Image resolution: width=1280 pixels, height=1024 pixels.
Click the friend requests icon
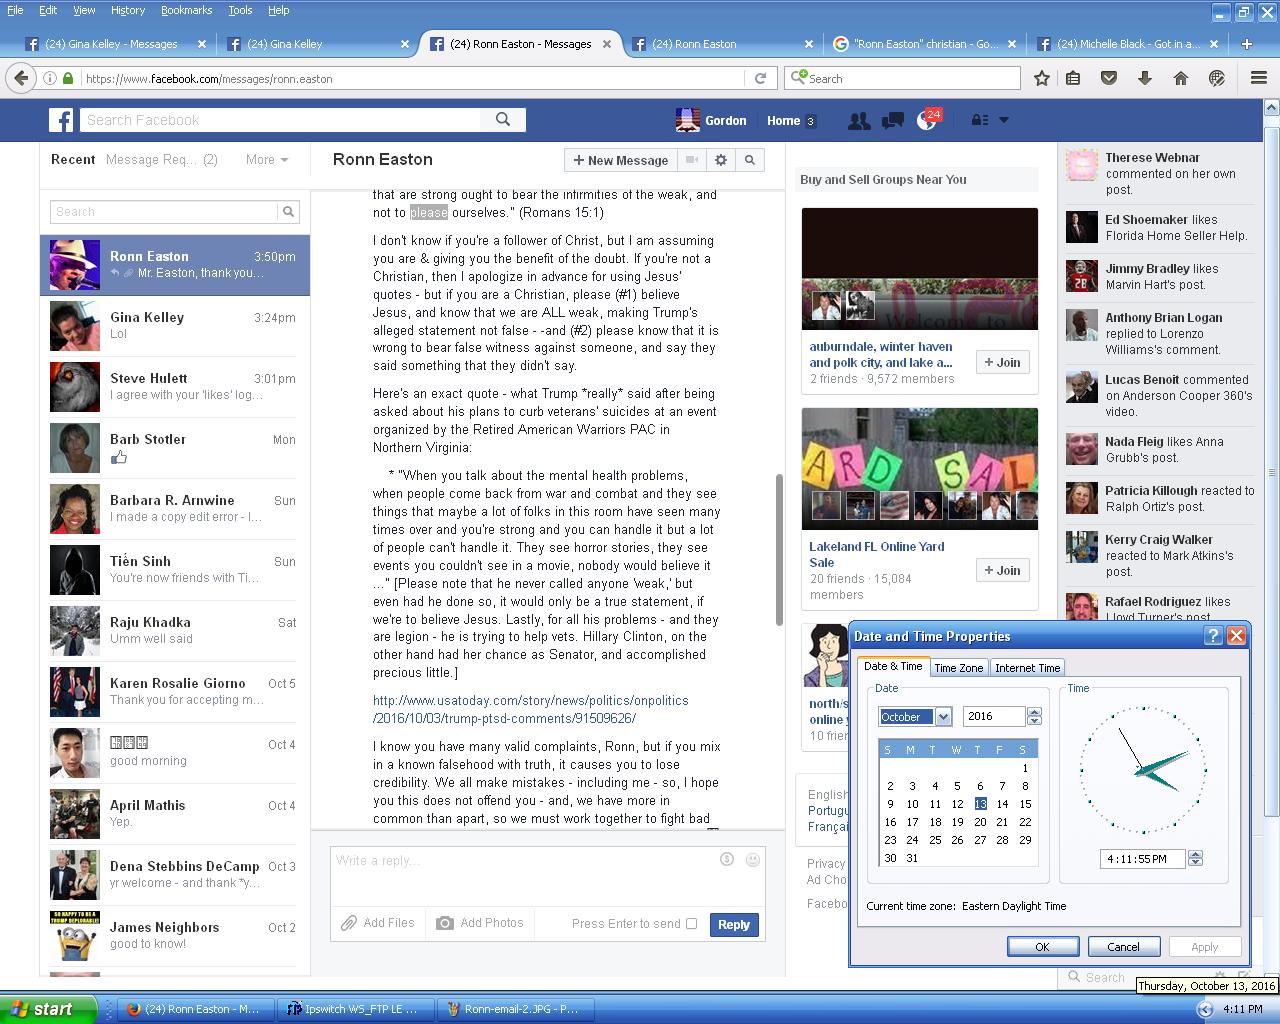coord(858,121)
